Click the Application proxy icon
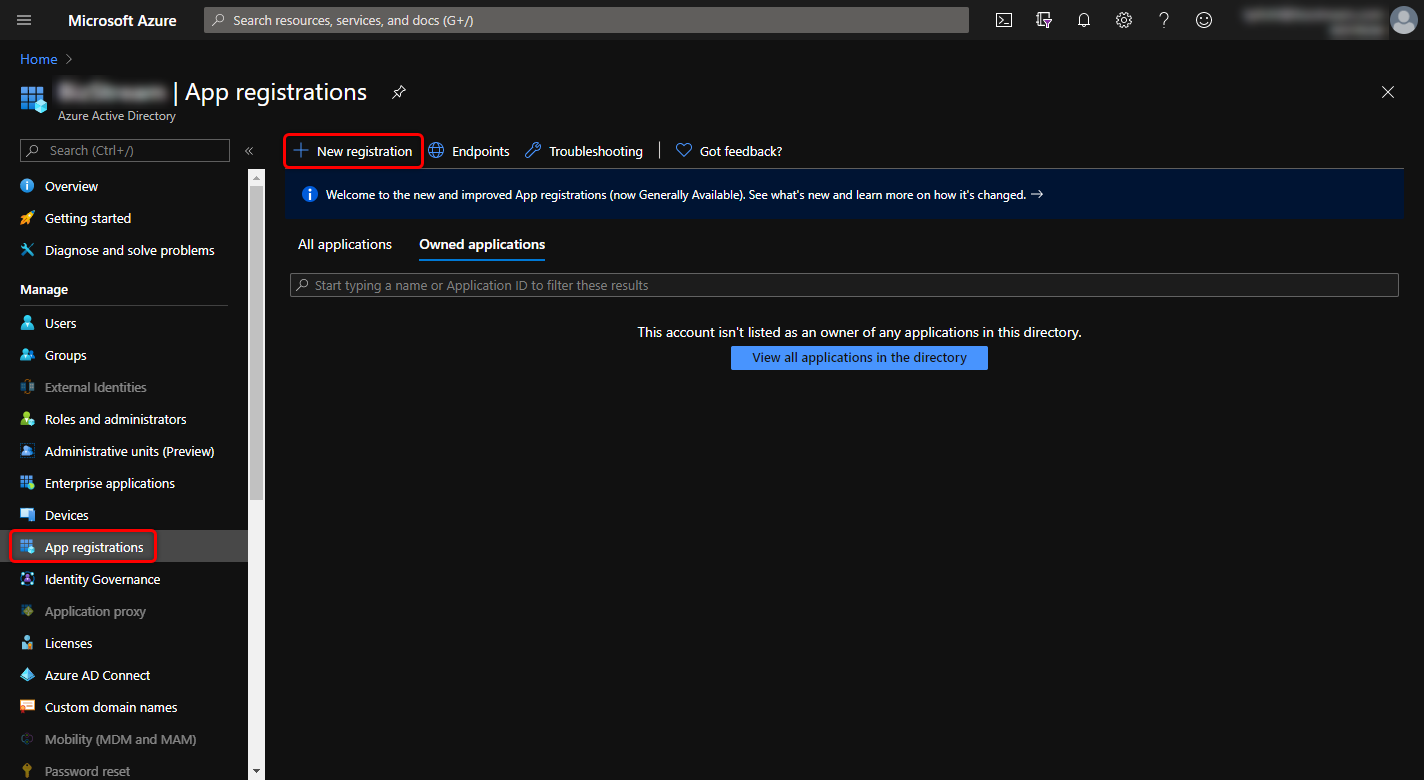This screenshot has height=780, width=1424. (x=27, y=611)
